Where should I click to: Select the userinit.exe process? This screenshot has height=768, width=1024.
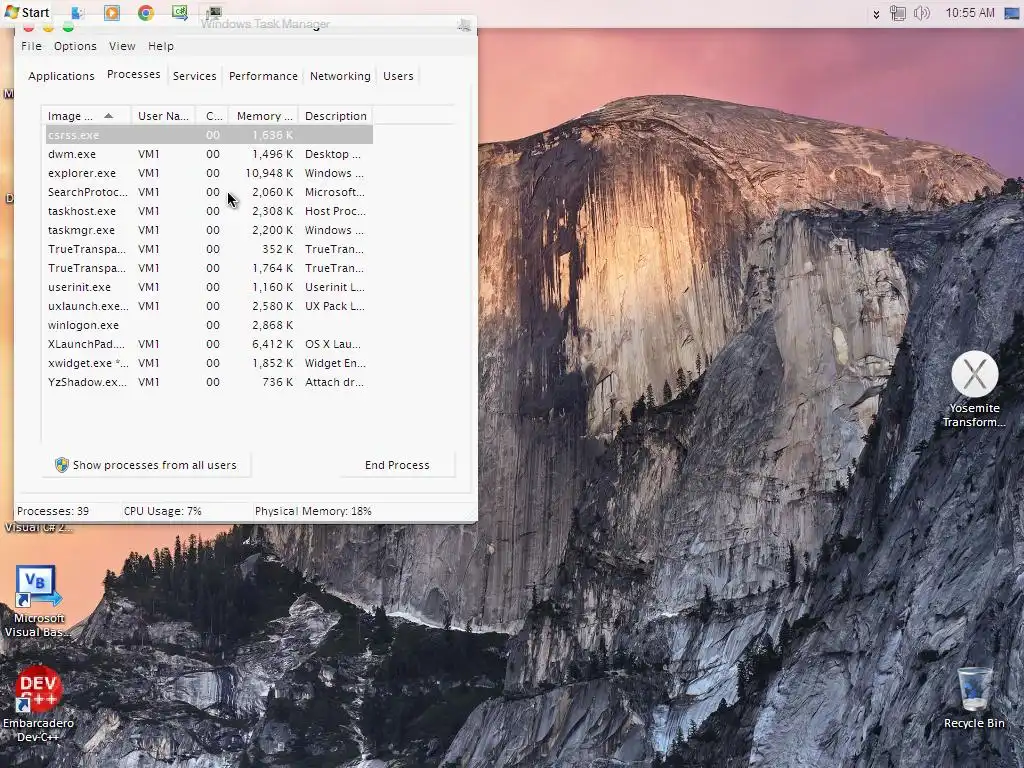coord(209,287)
